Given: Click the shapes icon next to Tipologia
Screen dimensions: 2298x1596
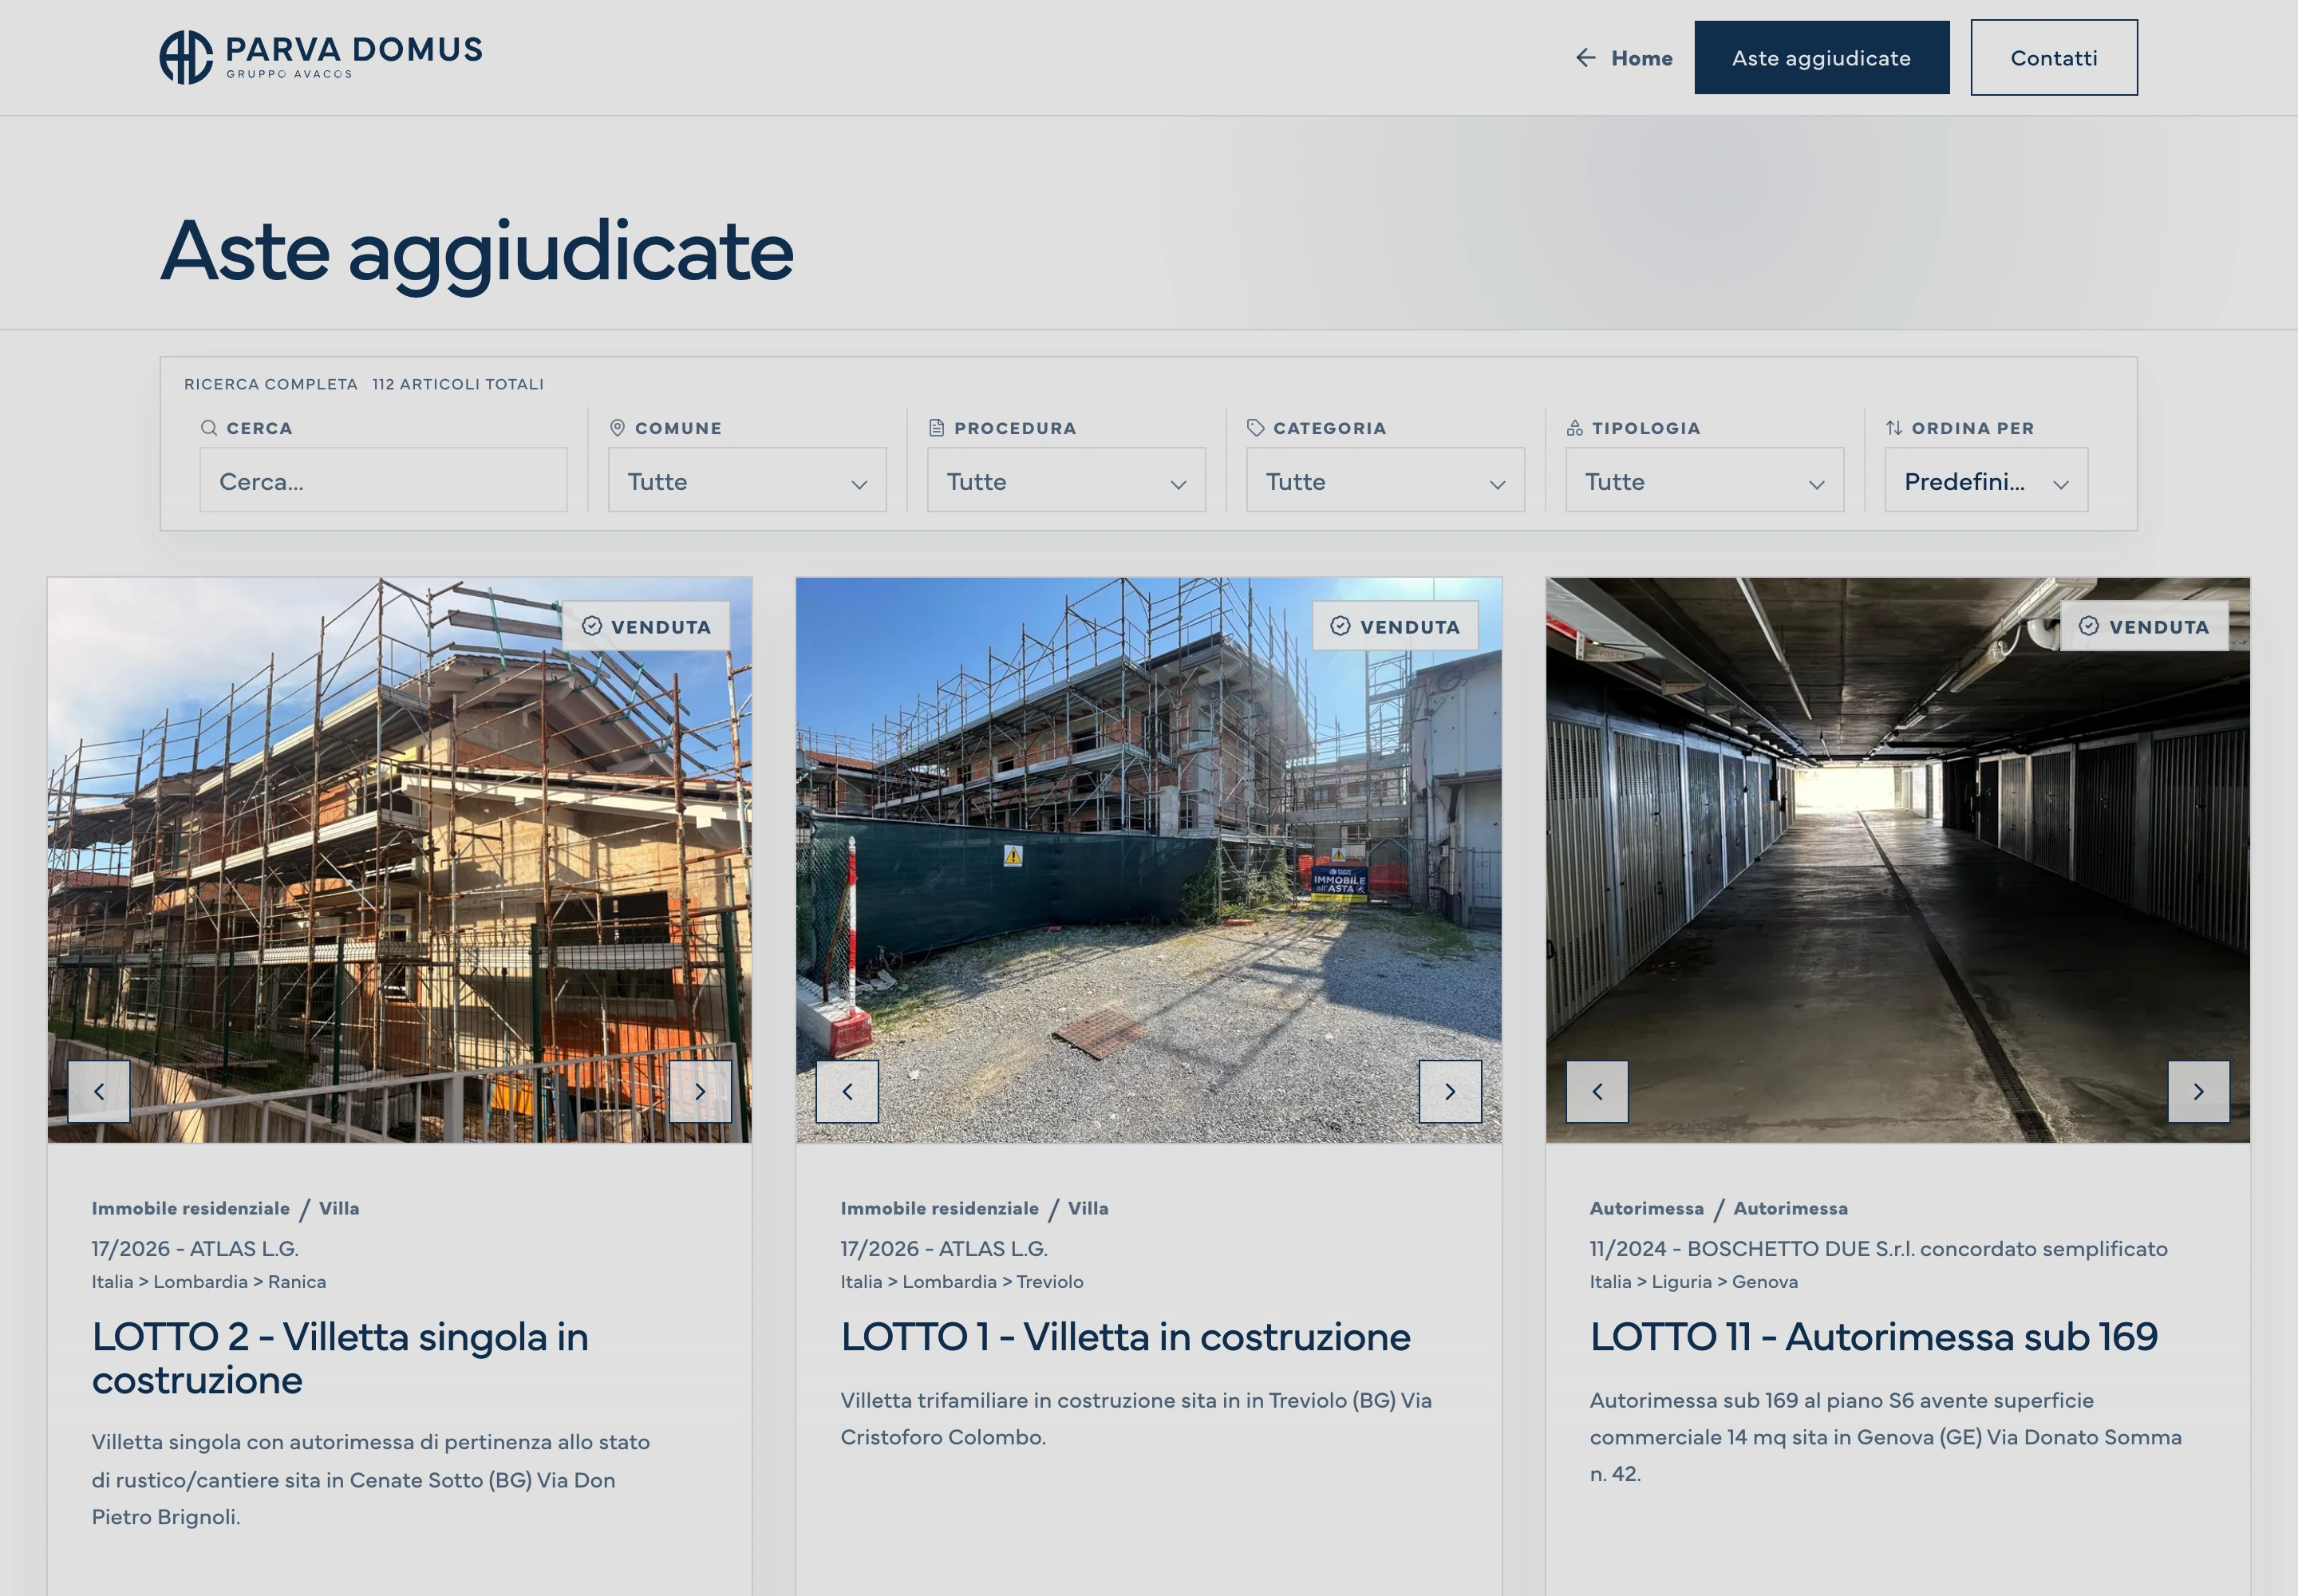Looking at the screenshot, I should 1575,428.
